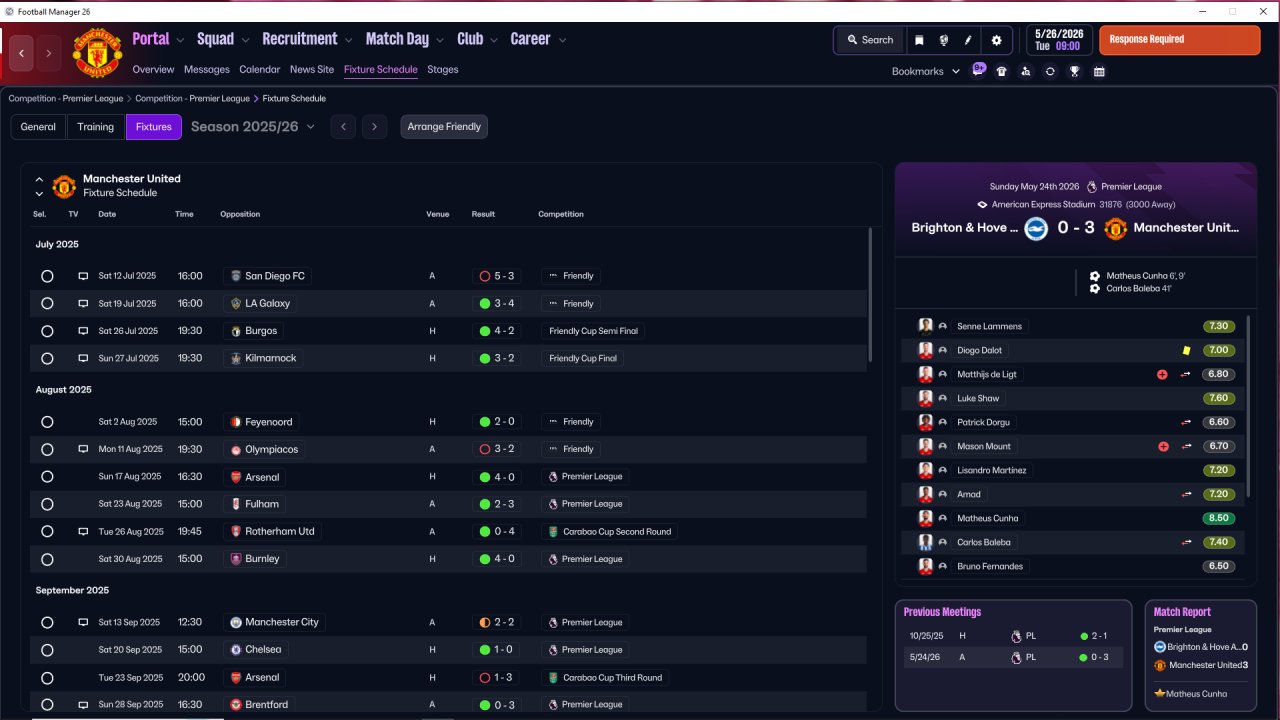Click Mason Mount's red injury icon
This screenshot has height=720, width=1280.
click(1163, 446)
